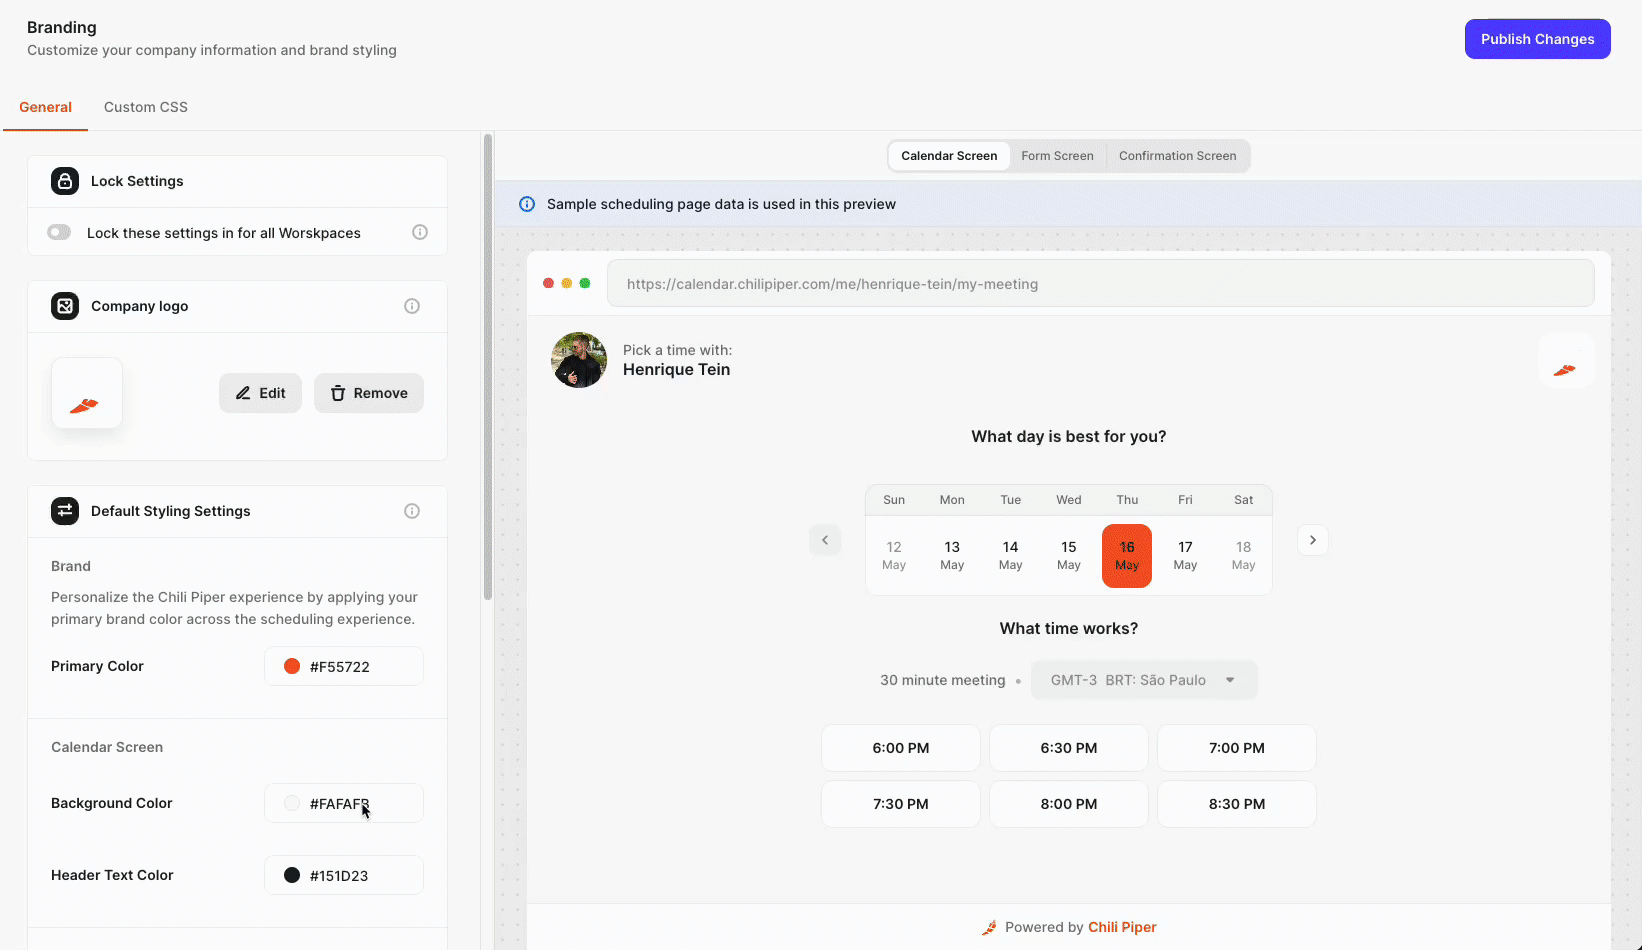This screenshot has height=950, width=1642.
Task: Click the preview URL address bar
Action: pyautogui.click(x=1101, y=284)
